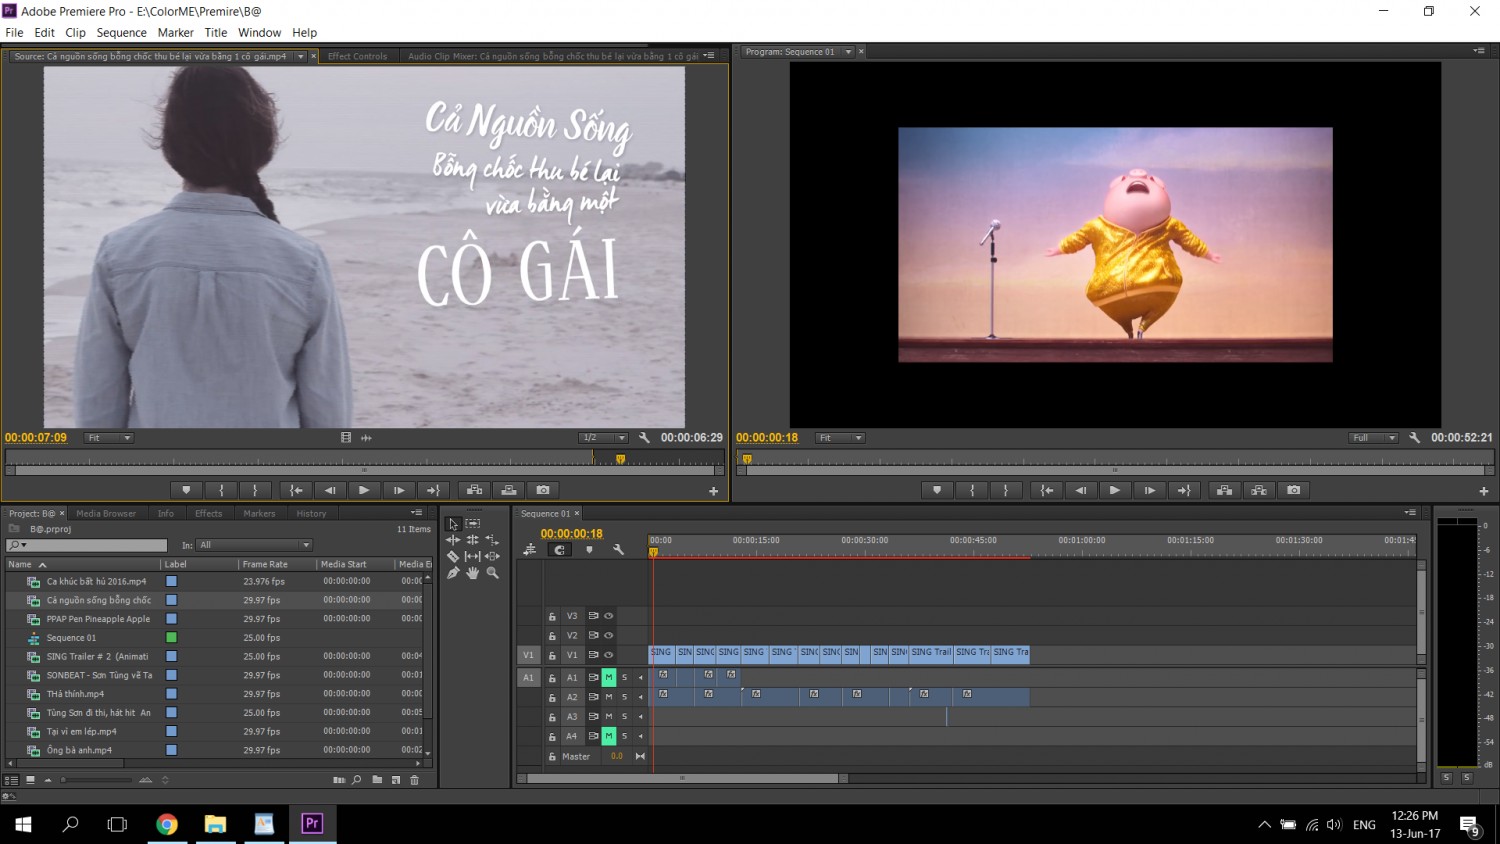
Task: Add marker in Program monitor
Action: pos(937,490)
